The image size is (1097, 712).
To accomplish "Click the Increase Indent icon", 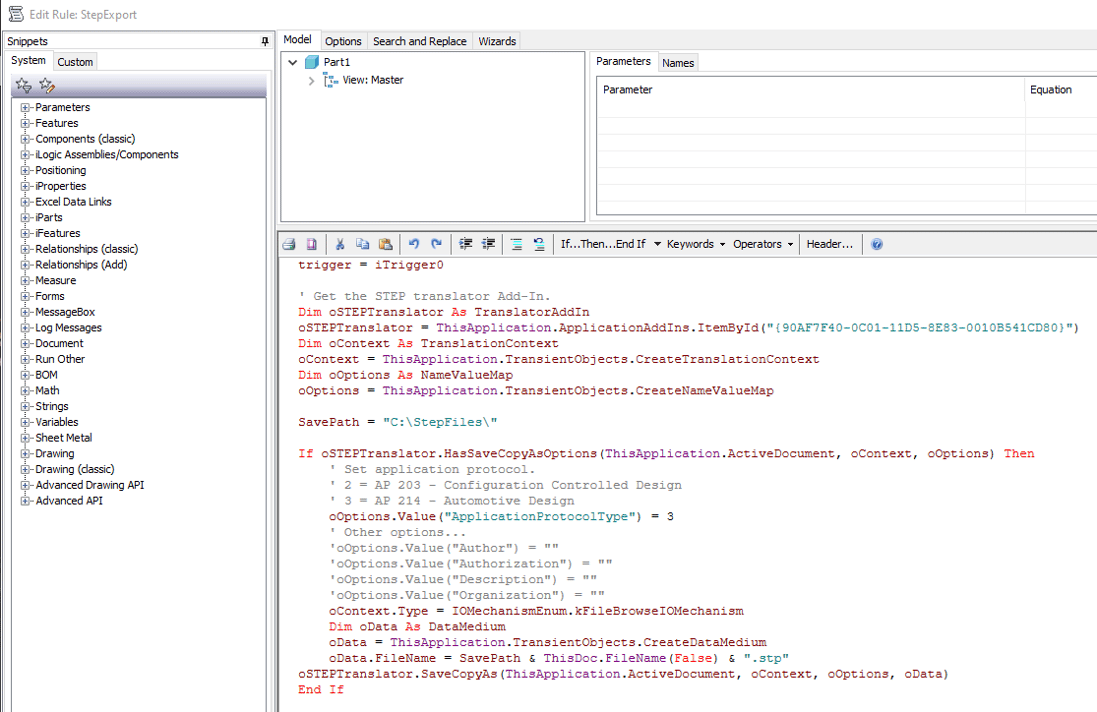I will point(466,243).
